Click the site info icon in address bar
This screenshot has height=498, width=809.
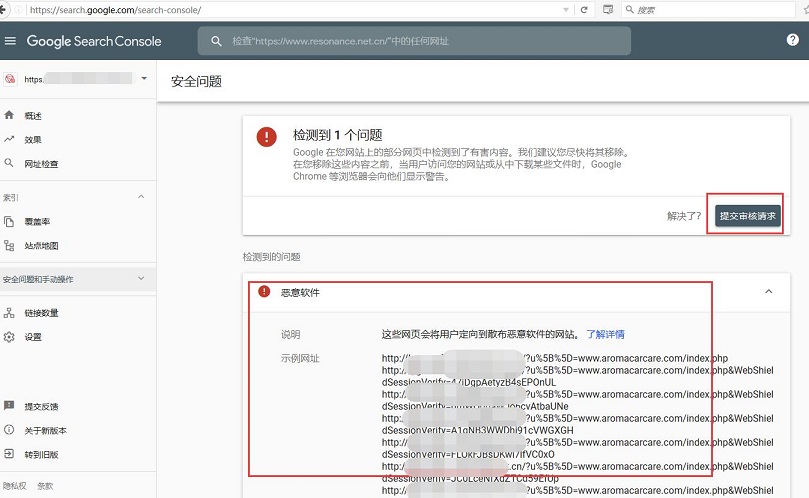tap(19, 9)
